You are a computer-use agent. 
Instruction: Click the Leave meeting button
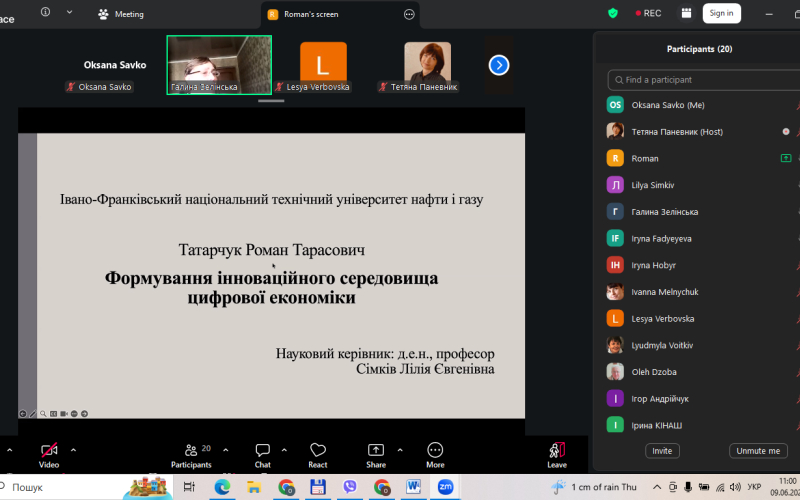point(557,455)
